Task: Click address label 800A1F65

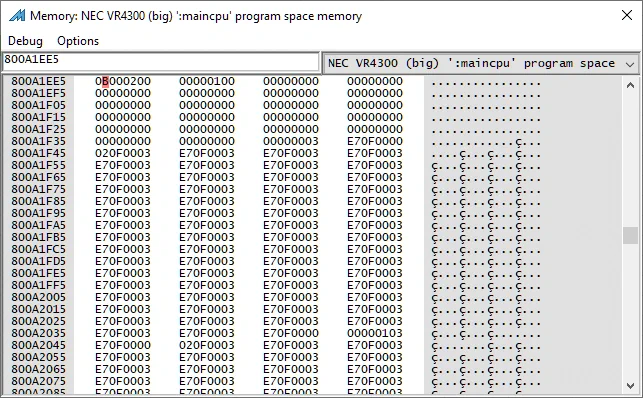Action: [x=39, y=177]
